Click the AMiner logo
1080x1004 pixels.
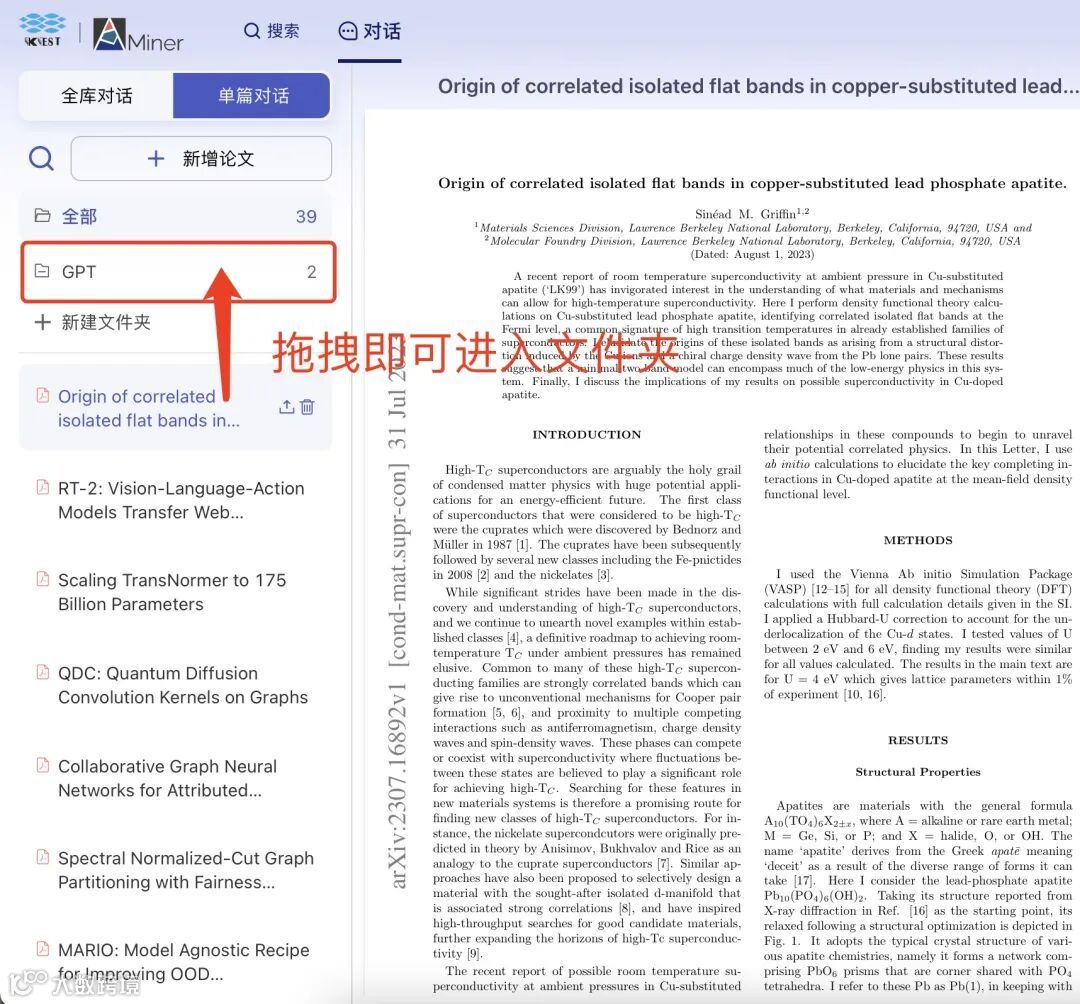tap(138, 34)
